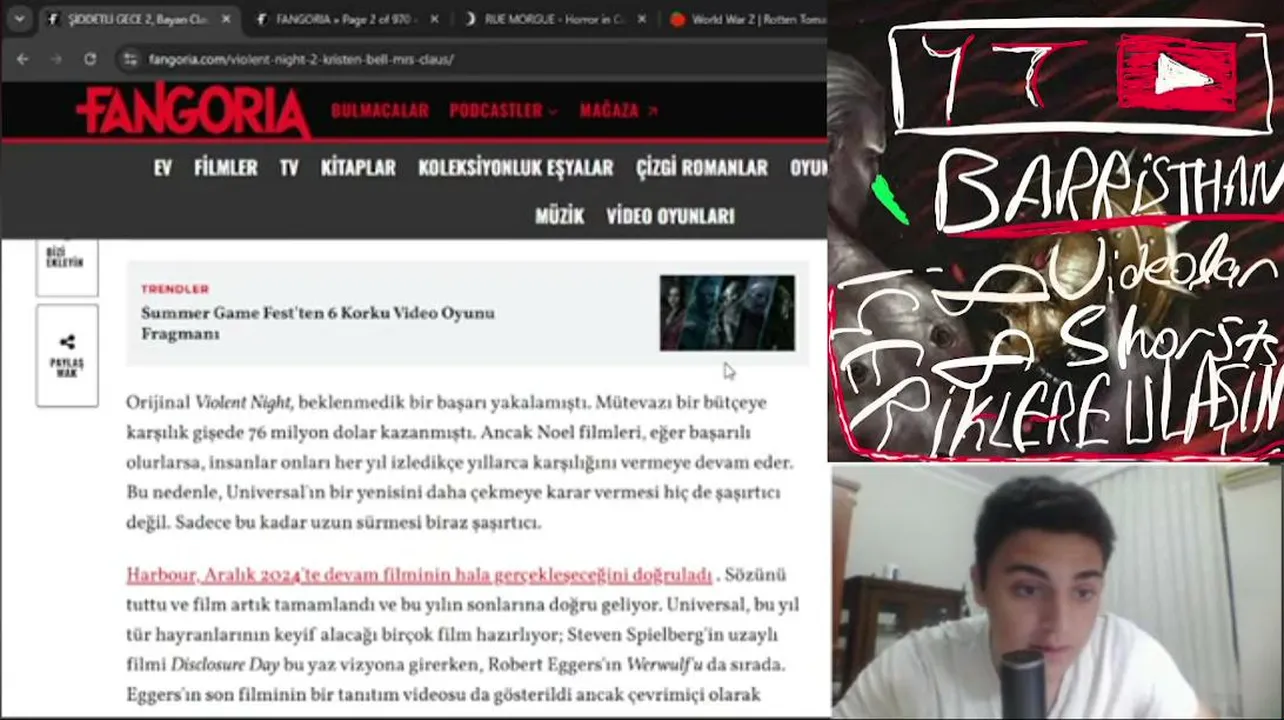1284x720 pixels.
Task: Open the TV navigation item
Action: 289,168
